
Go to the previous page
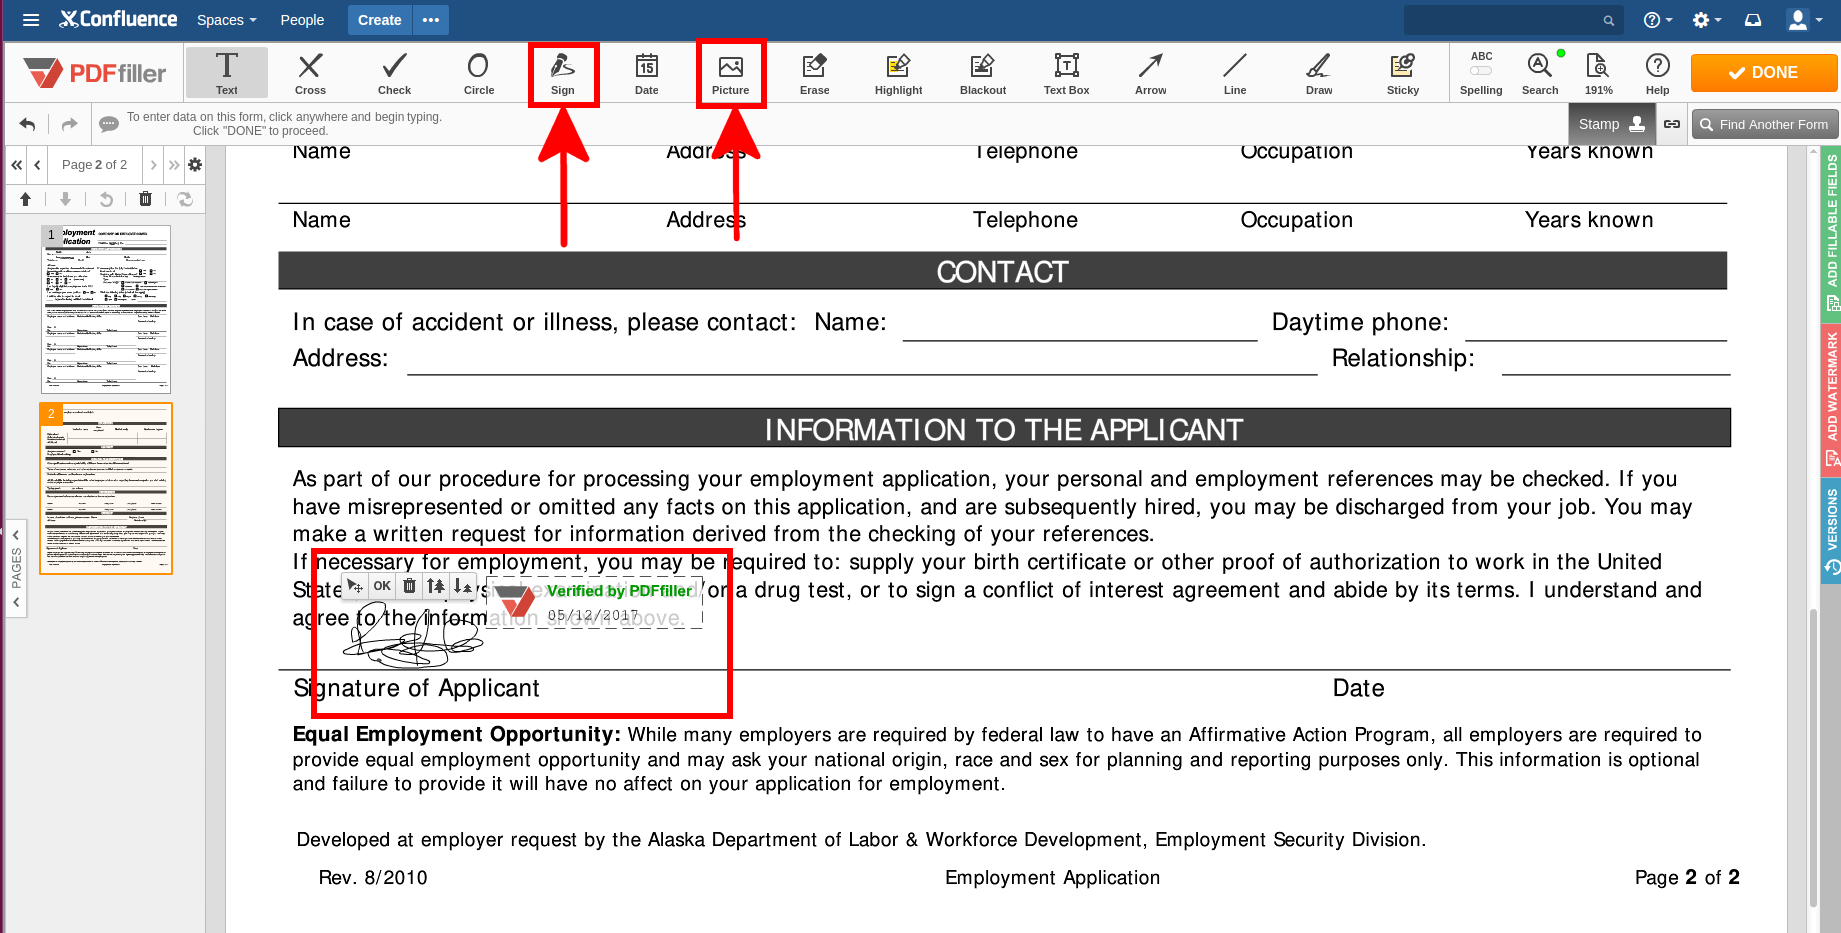pyautogui.click(x=37, y=164)
